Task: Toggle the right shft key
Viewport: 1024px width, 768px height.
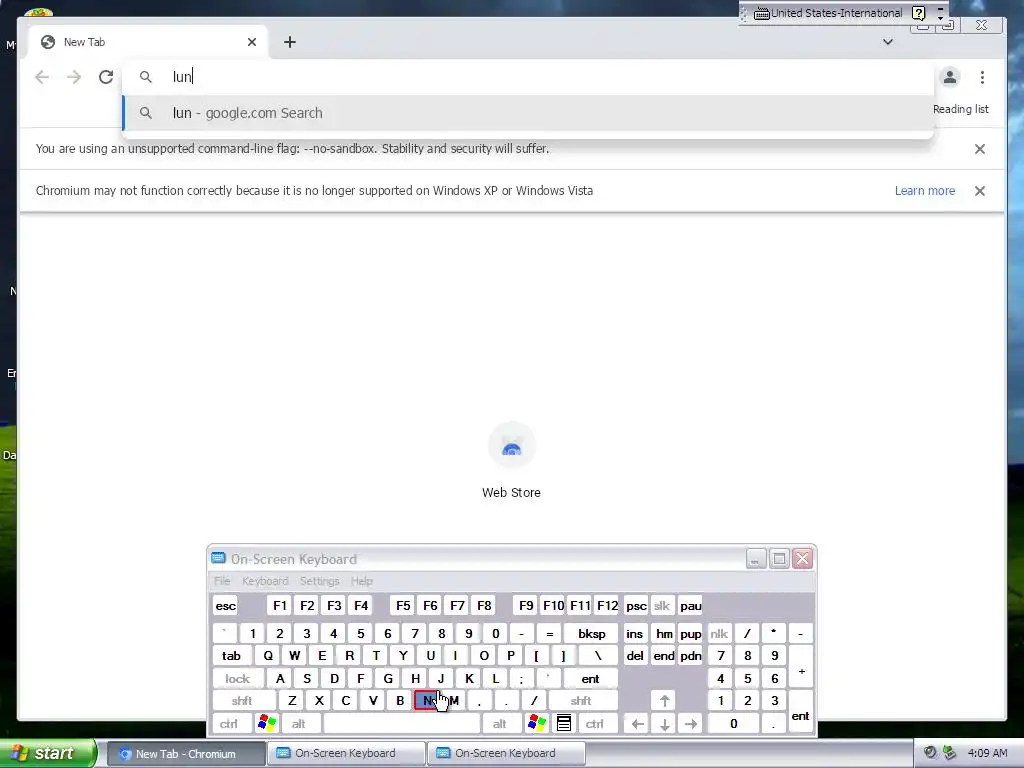Action: click(x=581, y=701)
